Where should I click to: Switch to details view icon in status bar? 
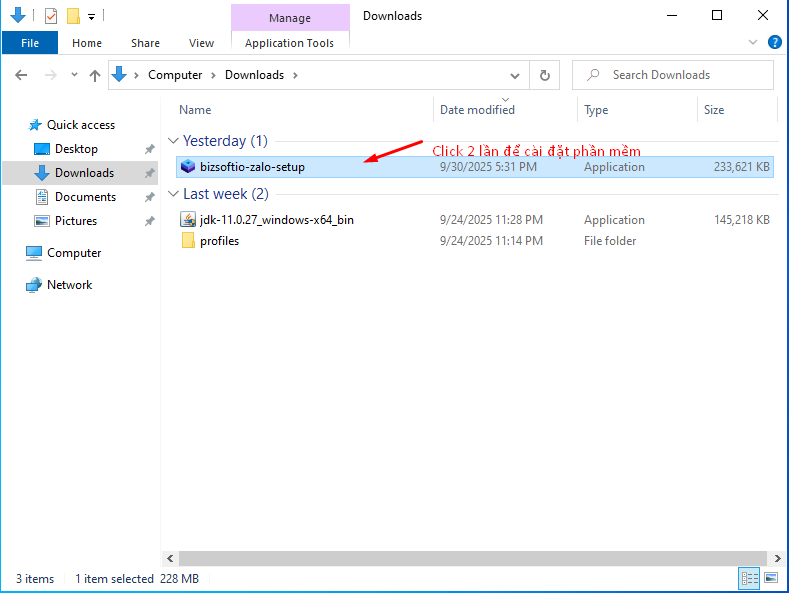(749, 578)
